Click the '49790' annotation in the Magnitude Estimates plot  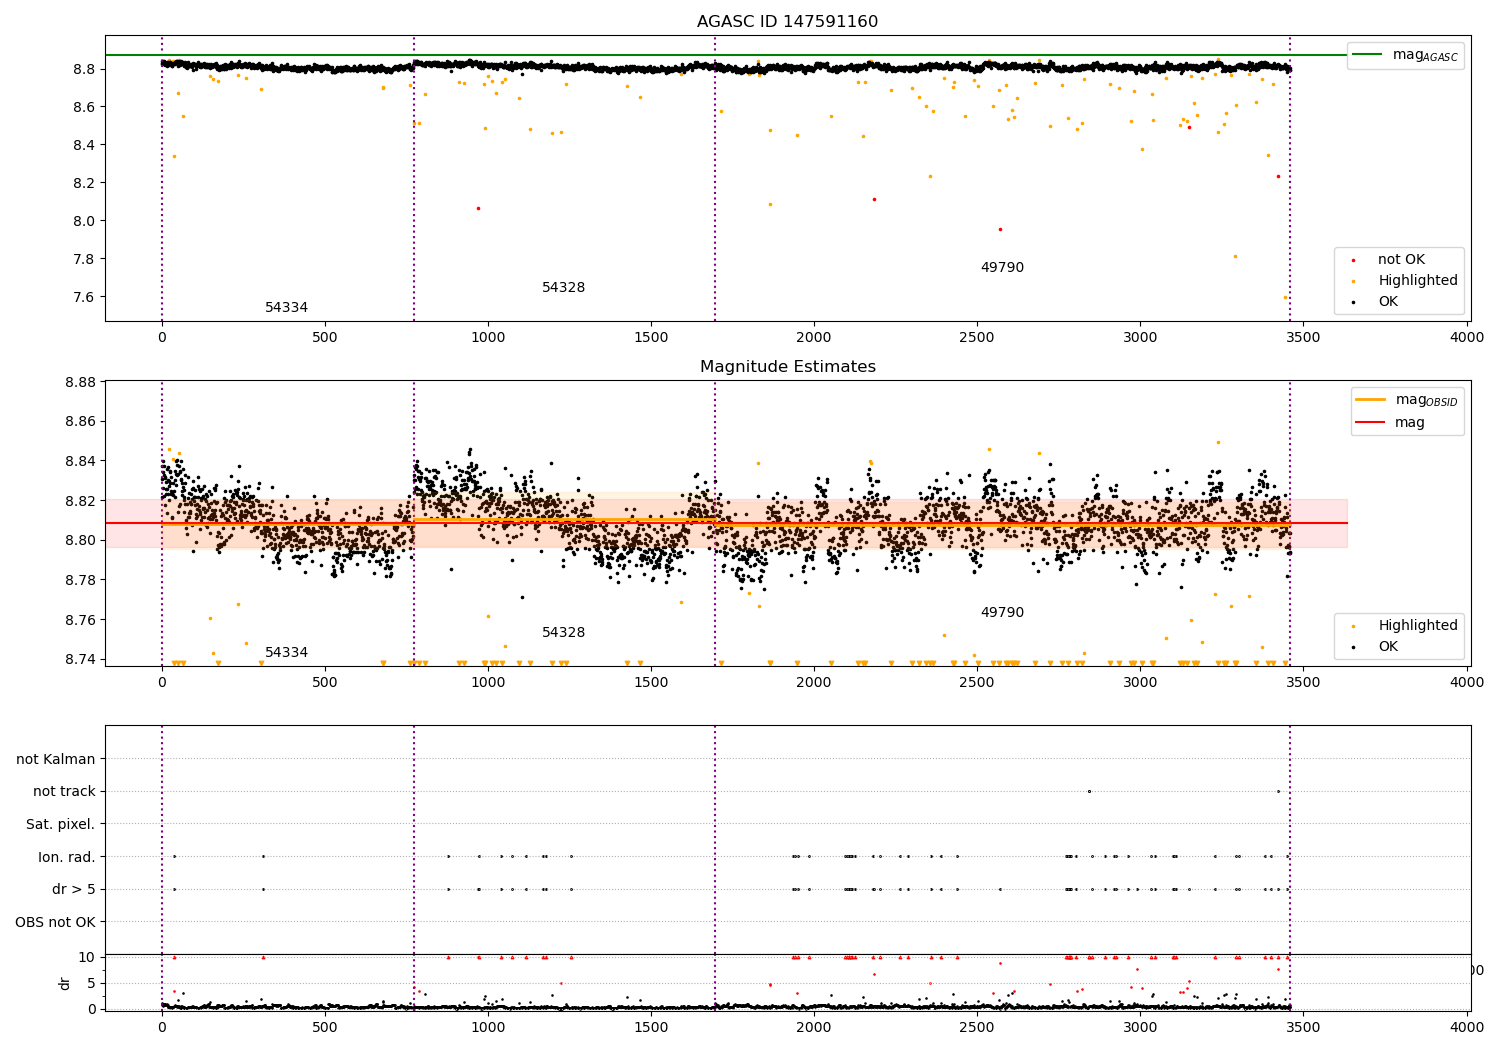(1002, 613)
